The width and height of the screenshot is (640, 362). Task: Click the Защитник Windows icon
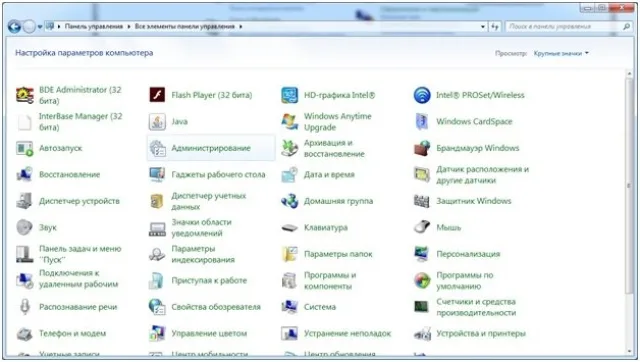(x=422, y=201)
